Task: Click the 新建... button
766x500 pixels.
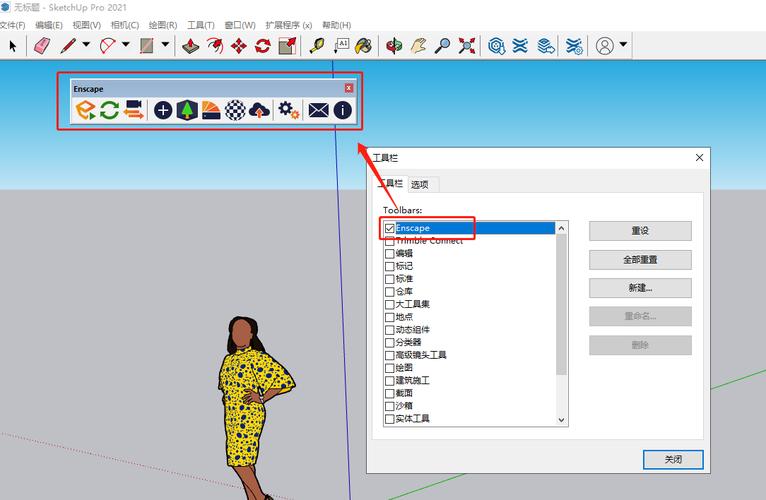Action: [x=640, y=288]
